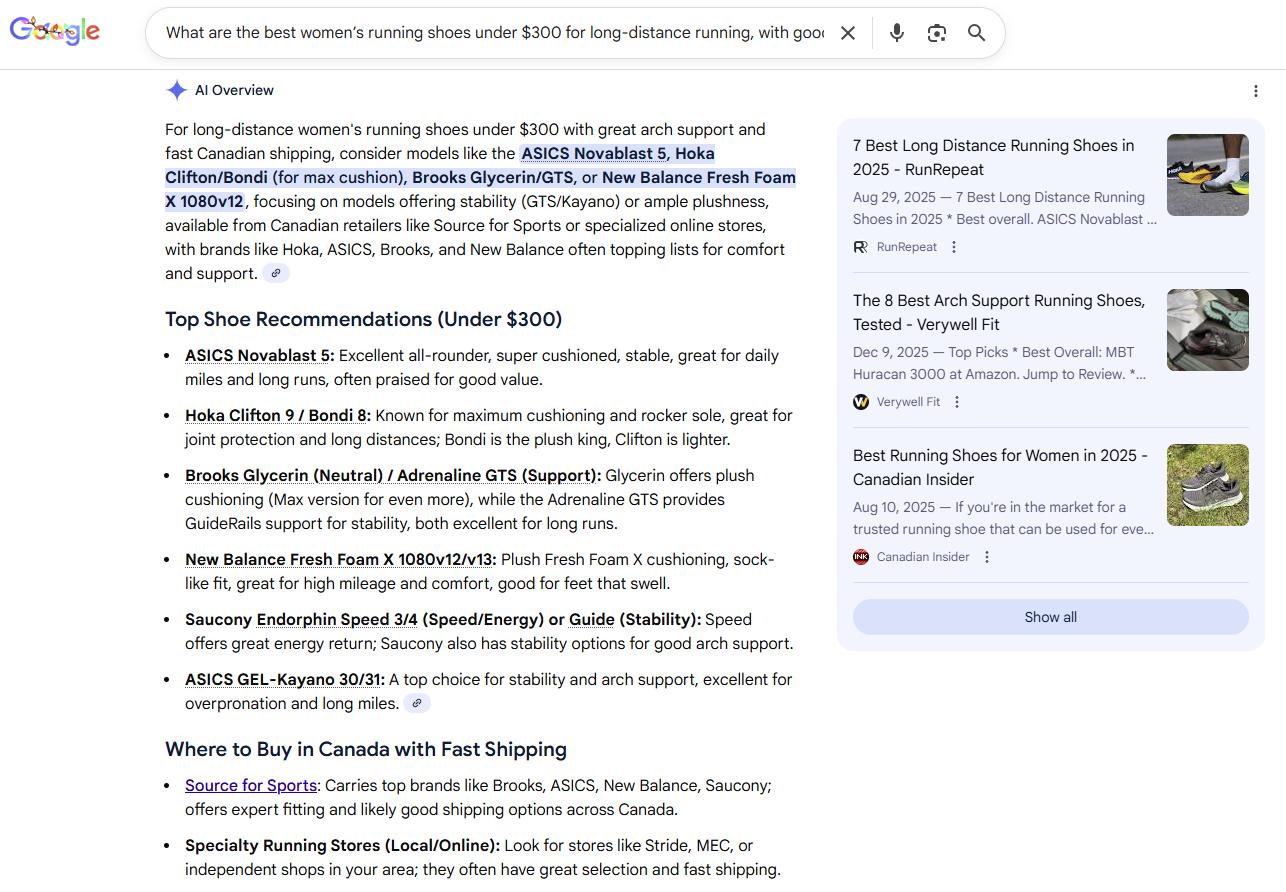1286x892 pixels.
Task: Submit search with the magnifying glass icon
Action: click(977, 33)
